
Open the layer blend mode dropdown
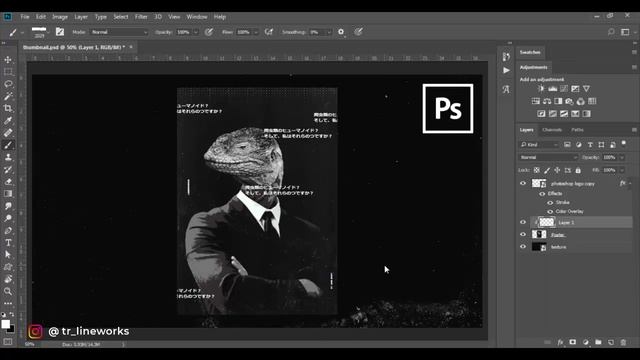pyautogui.click(x=548, y=158)
